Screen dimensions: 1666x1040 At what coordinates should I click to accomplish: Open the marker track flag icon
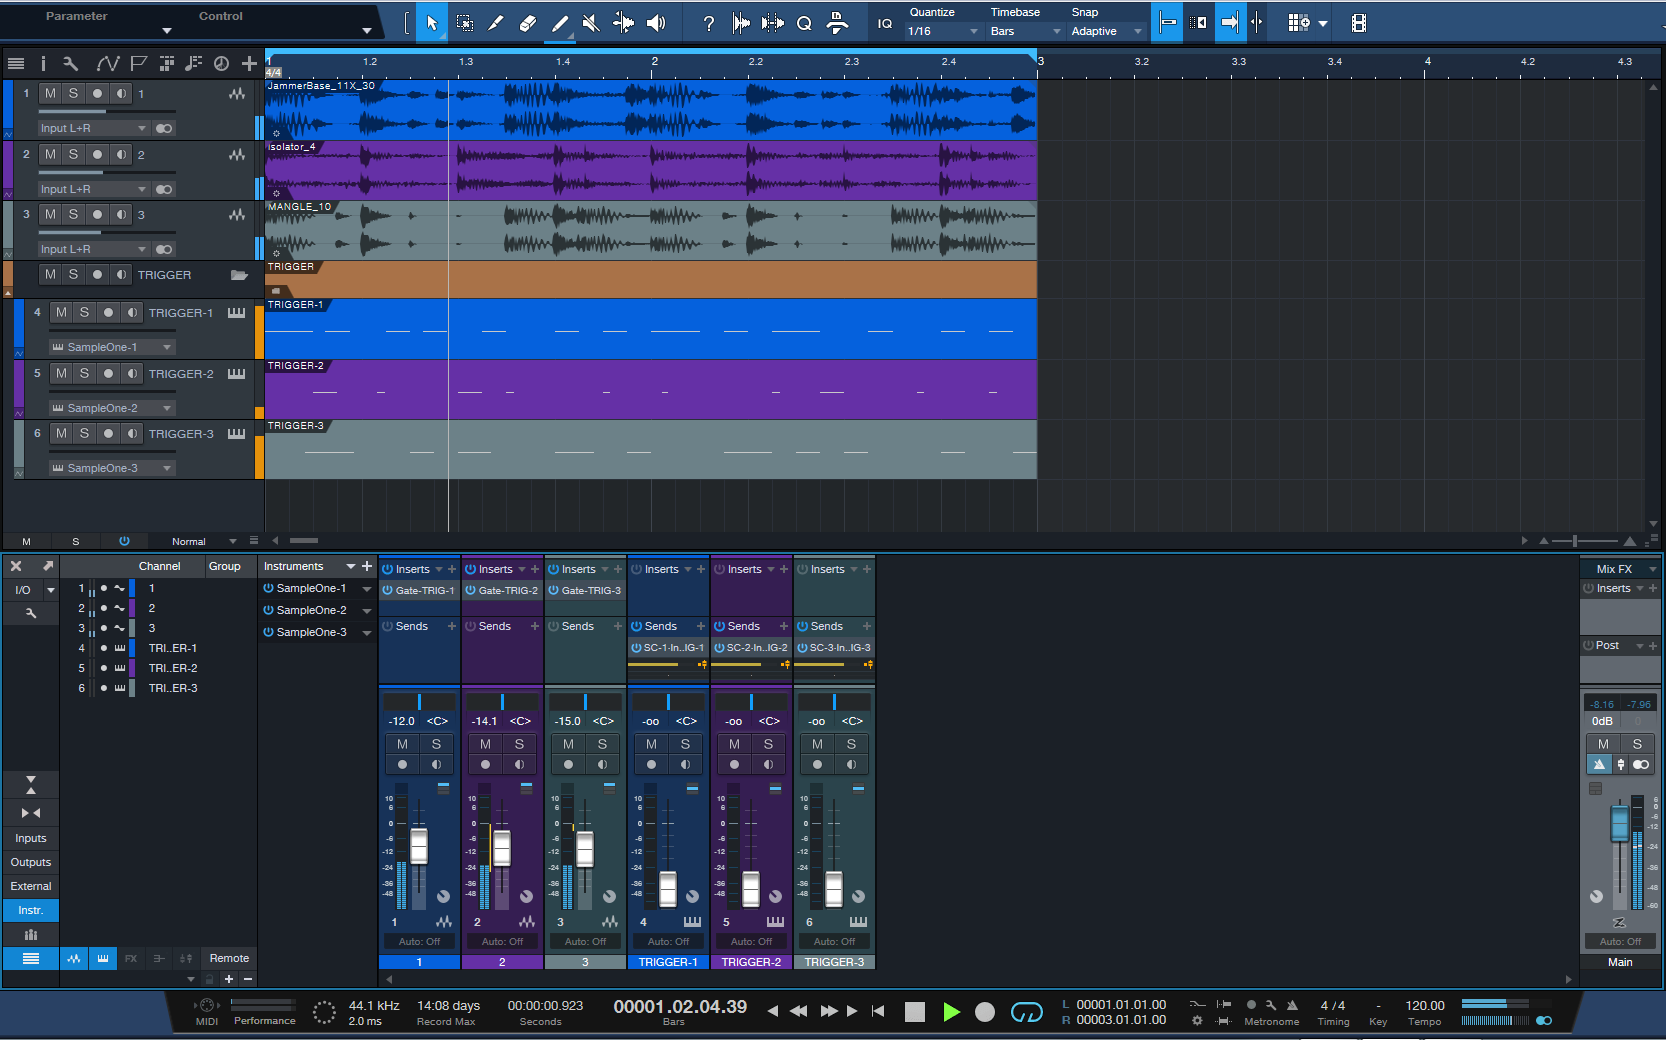pyautogui.click(x=139, y=63)
